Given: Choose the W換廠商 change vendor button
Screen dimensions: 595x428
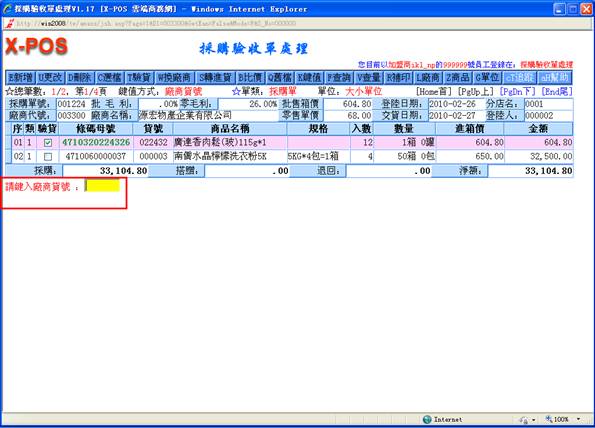Looking at the screenshot, I should tap(174, 78).
